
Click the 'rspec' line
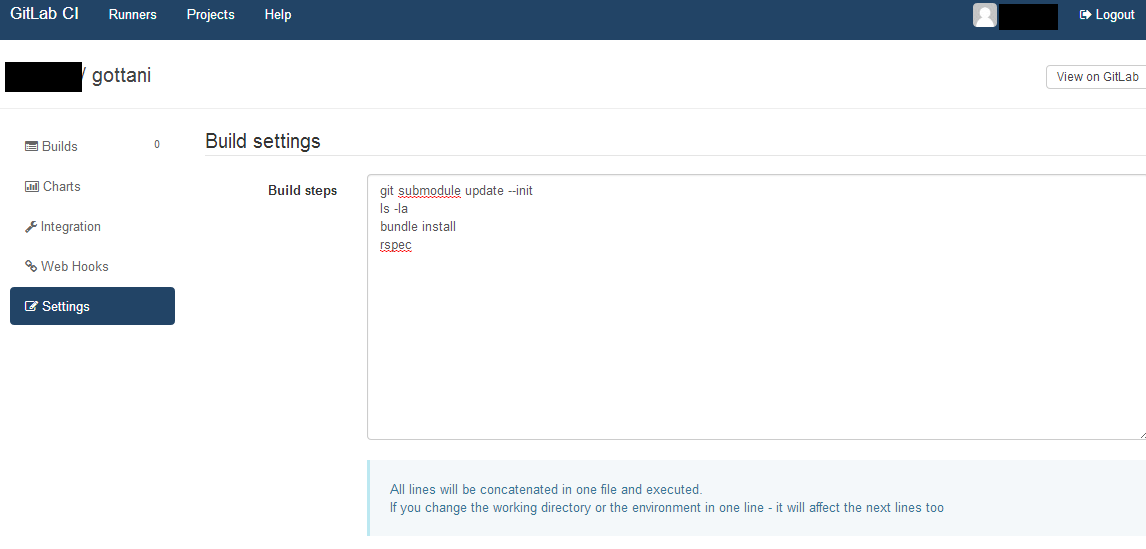click(x=396, y=245)
